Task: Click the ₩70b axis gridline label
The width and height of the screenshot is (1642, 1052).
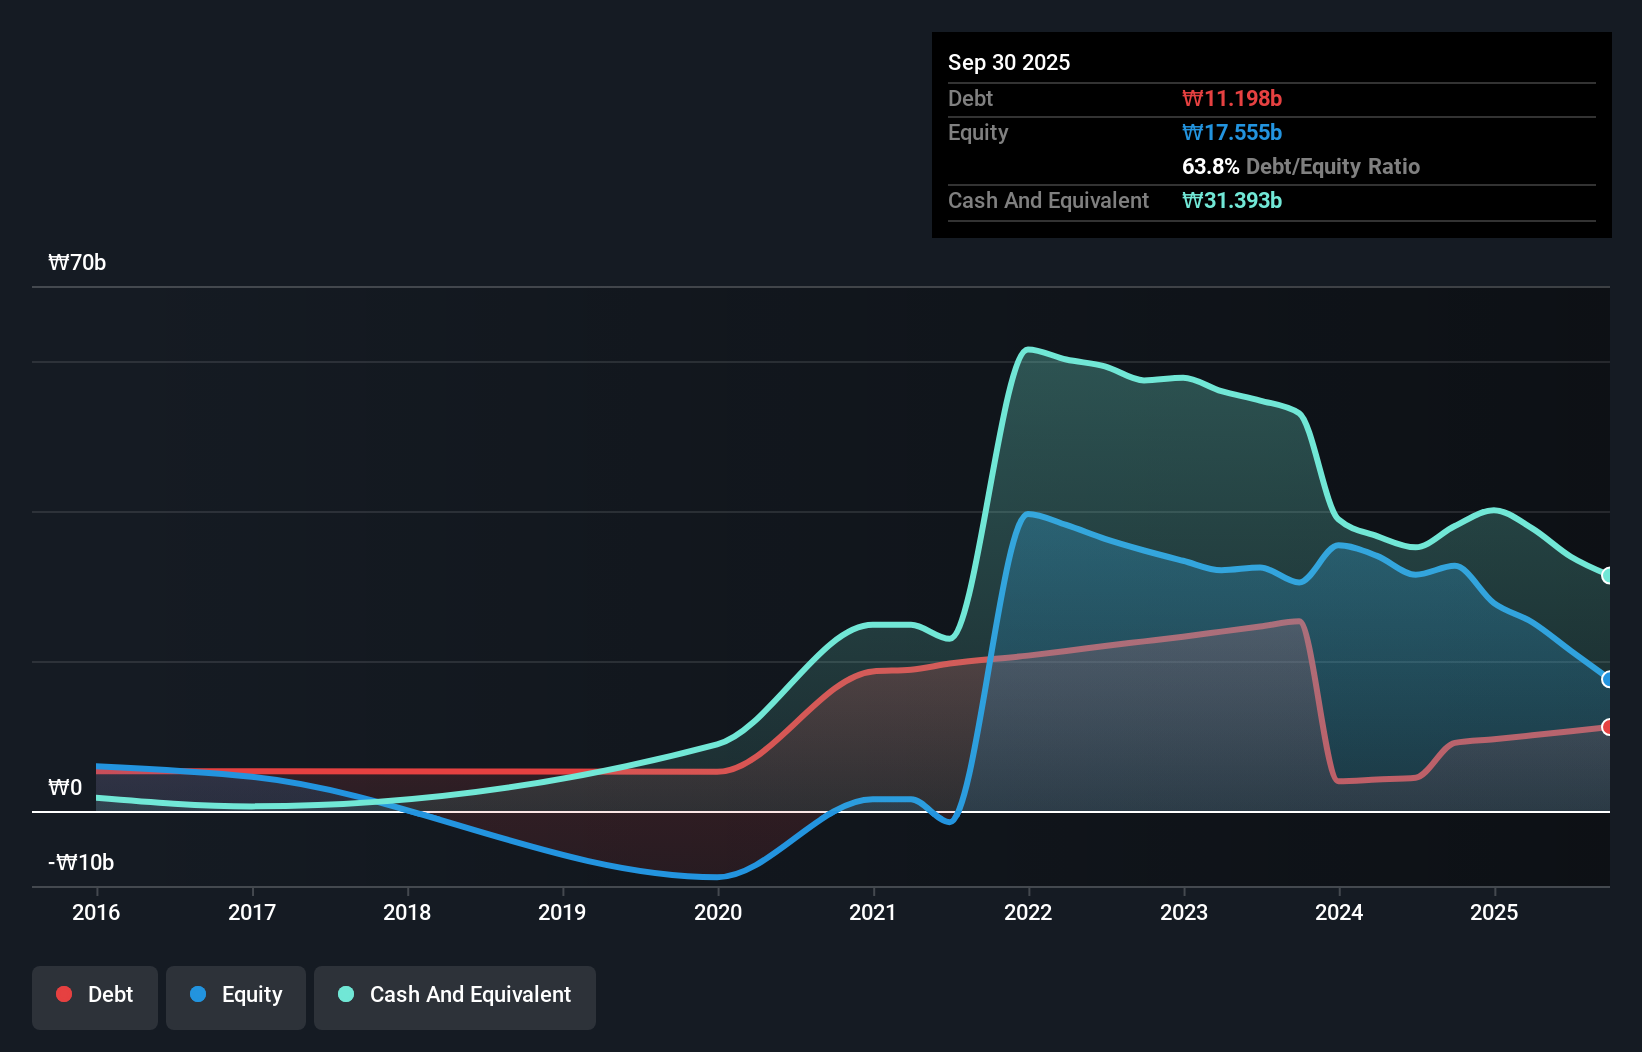Action: coord(77,262)
